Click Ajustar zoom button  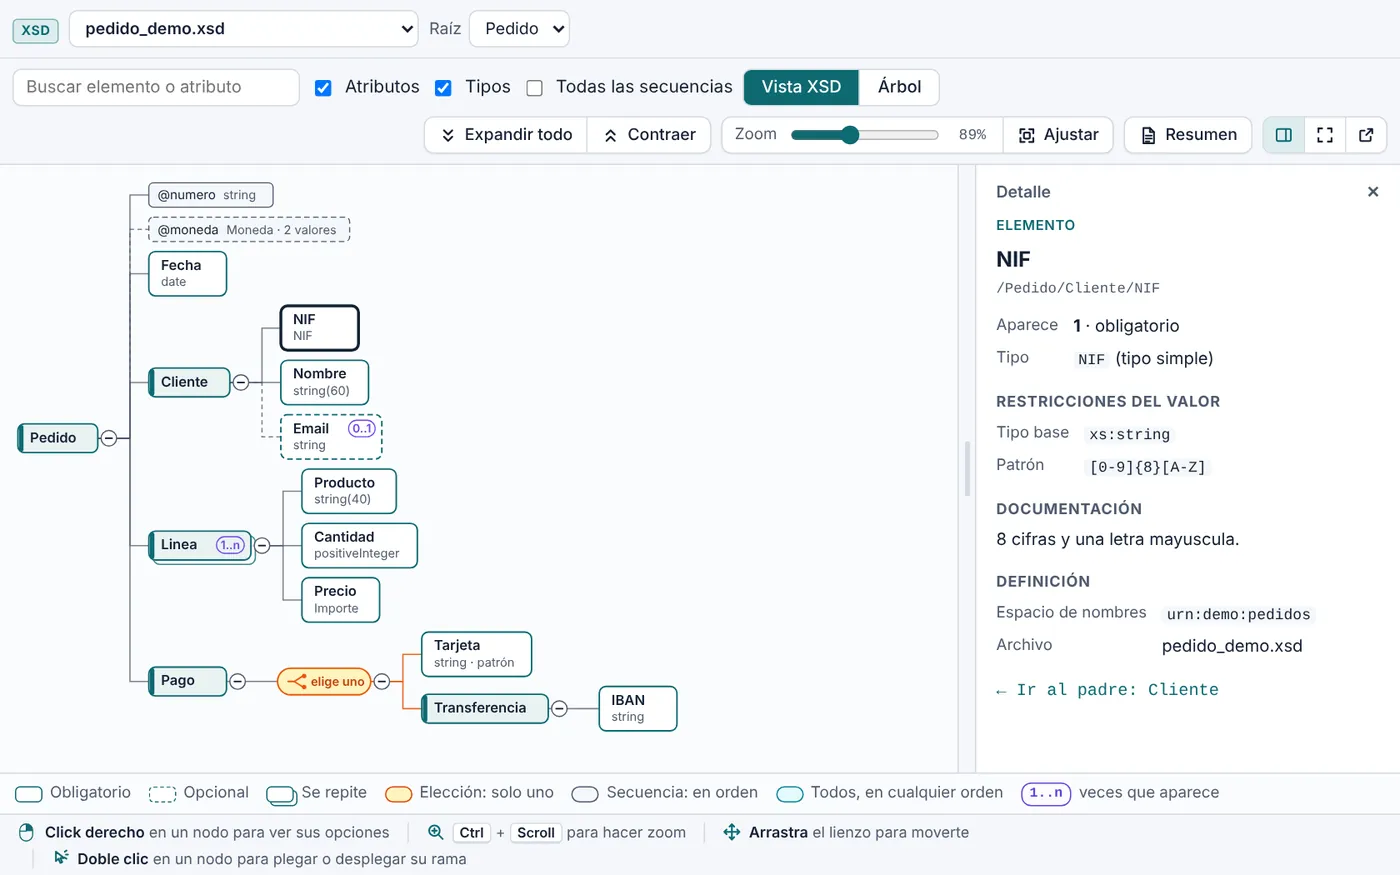pyautogui.click(x=1058, y=135)
